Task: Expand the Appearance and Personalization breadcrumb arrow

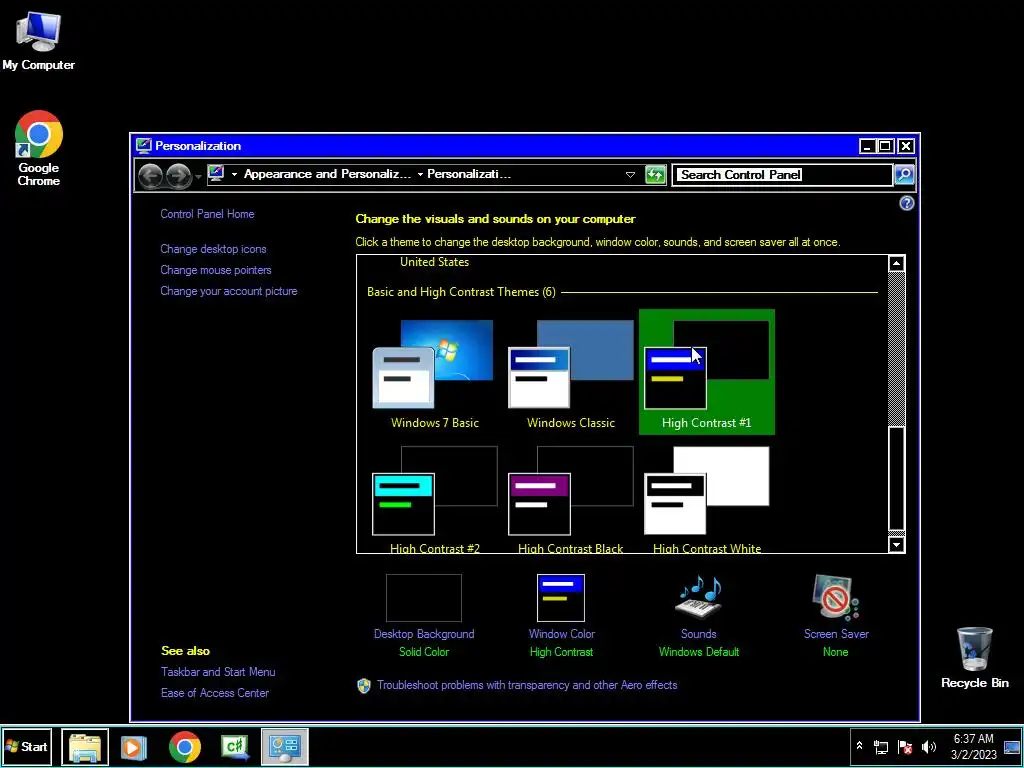Action: pyautogui.click(x=420, y=174)
